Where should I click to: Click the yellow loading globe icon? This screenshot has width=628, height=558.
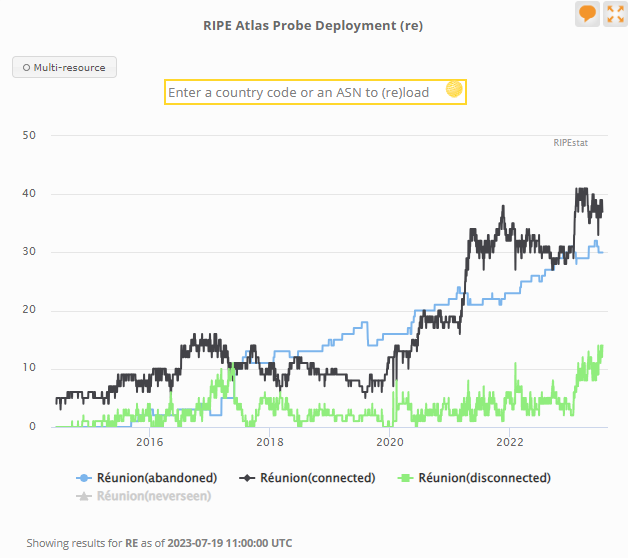click(x=454, y=89)
